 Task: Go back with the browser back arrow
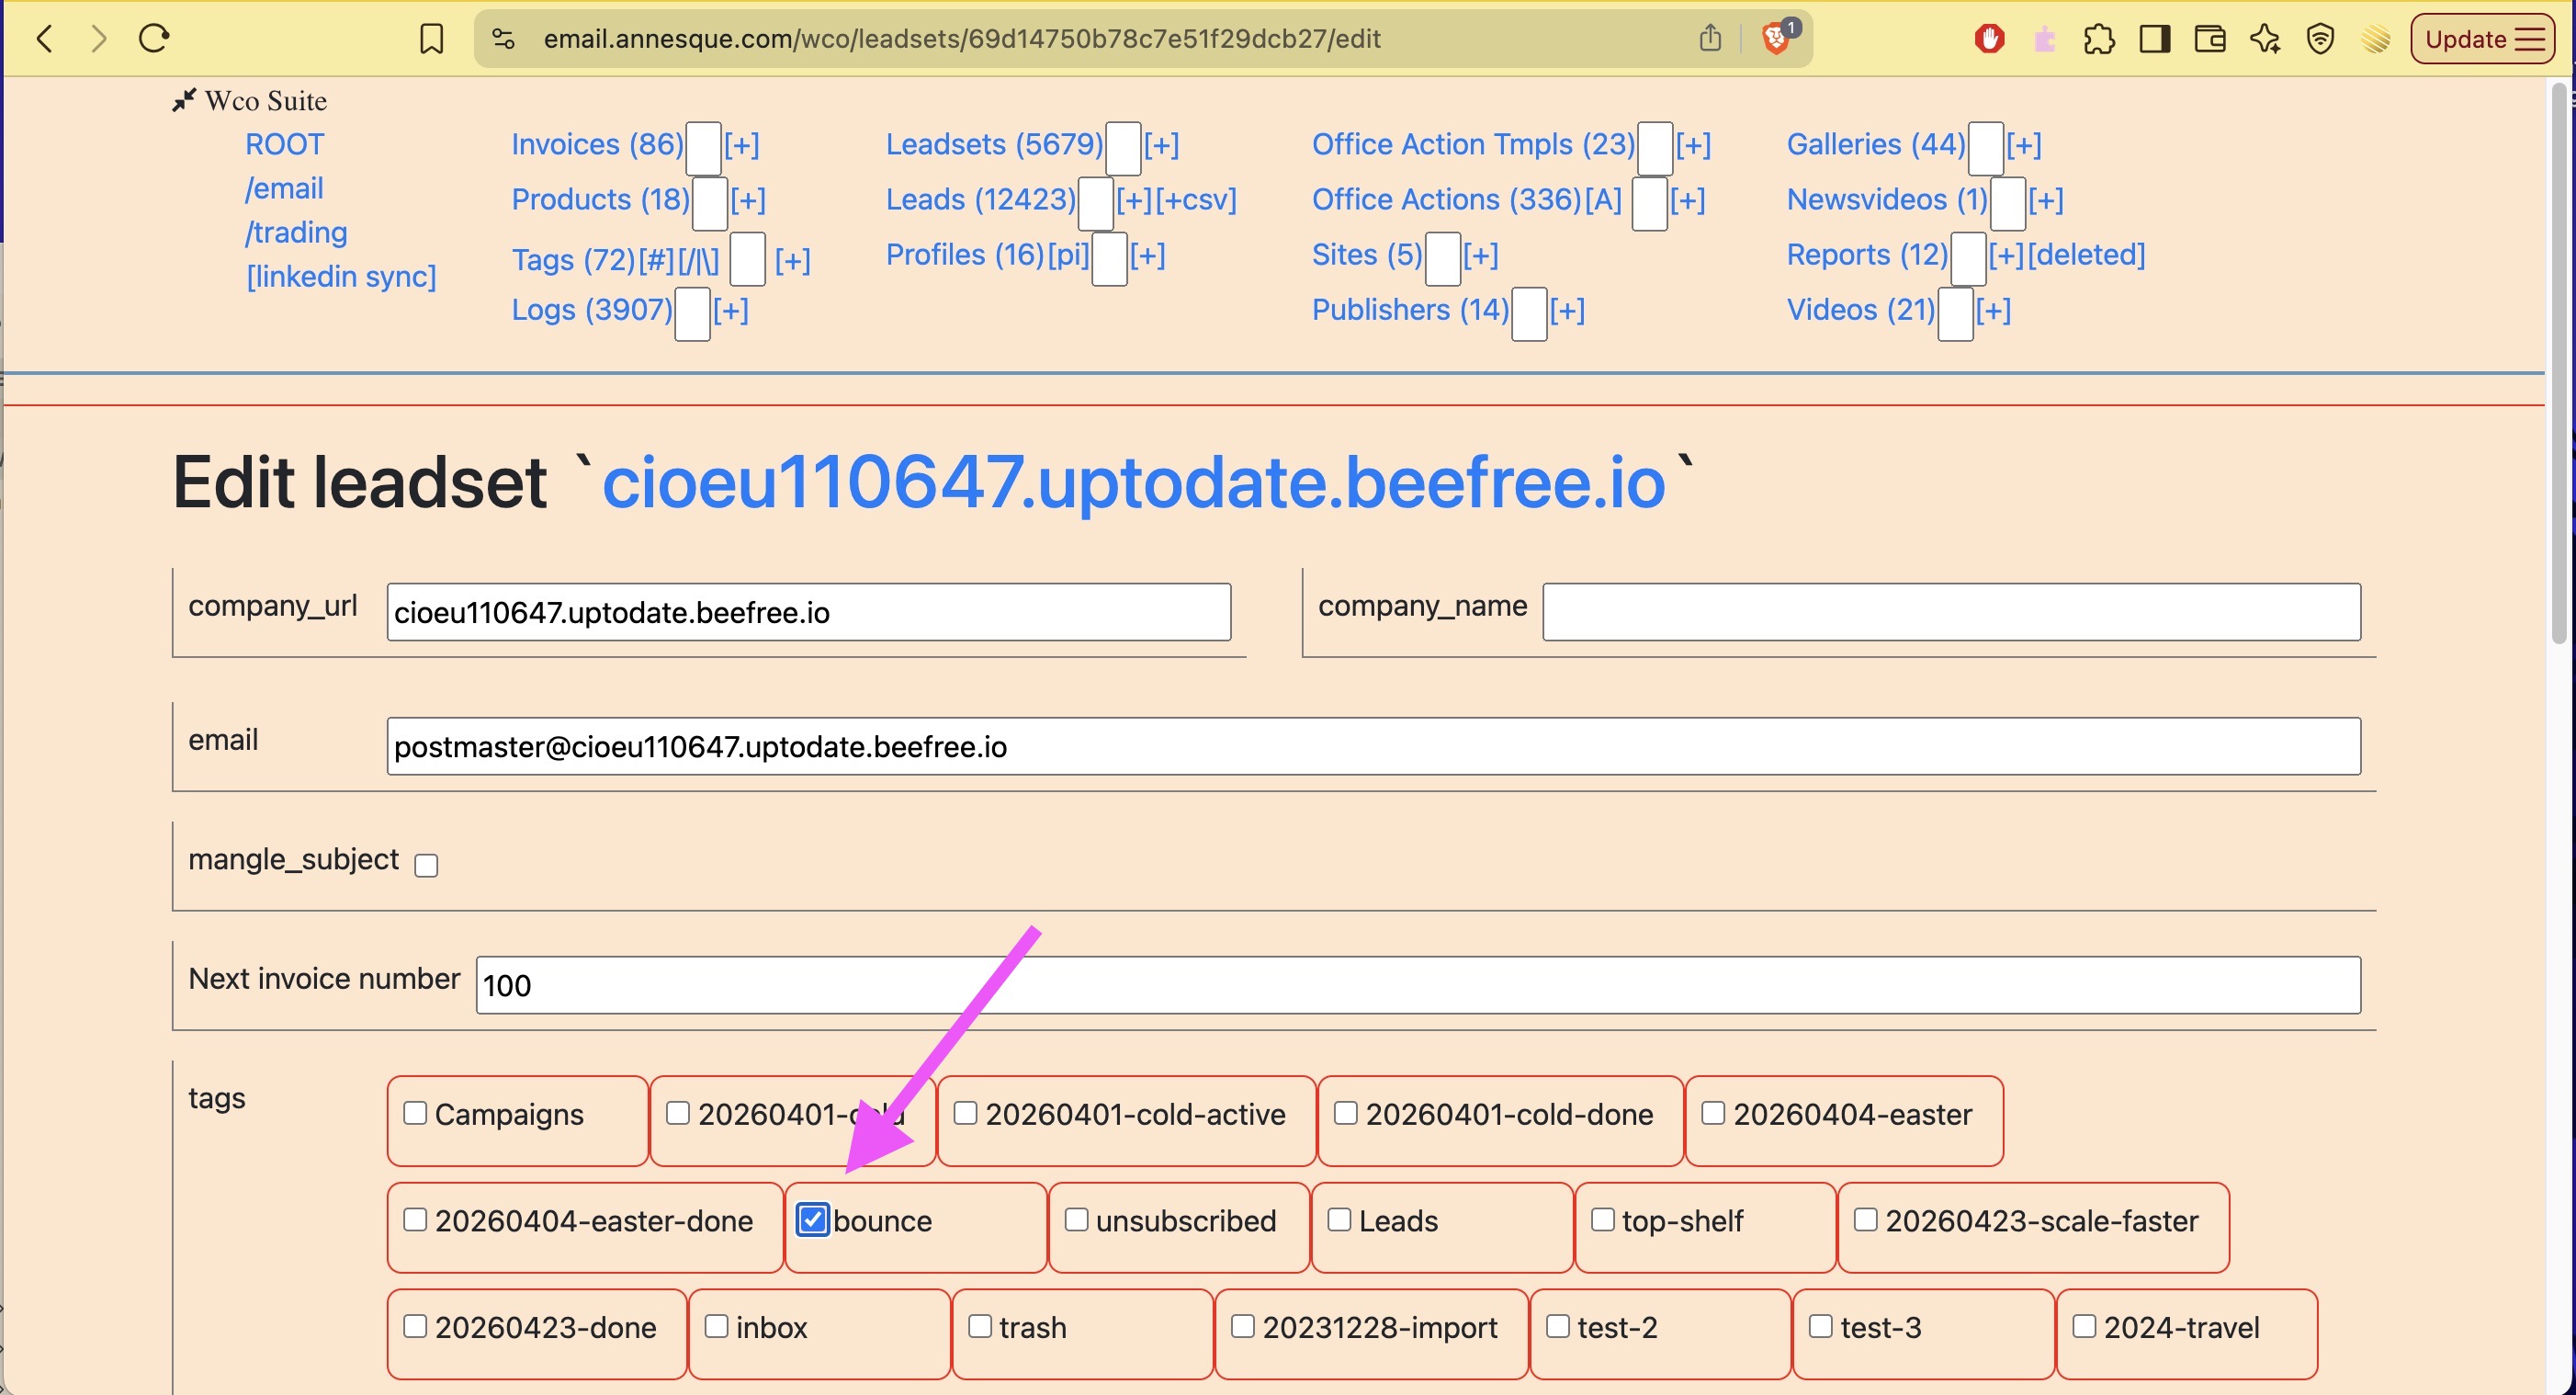pos(45,39)
